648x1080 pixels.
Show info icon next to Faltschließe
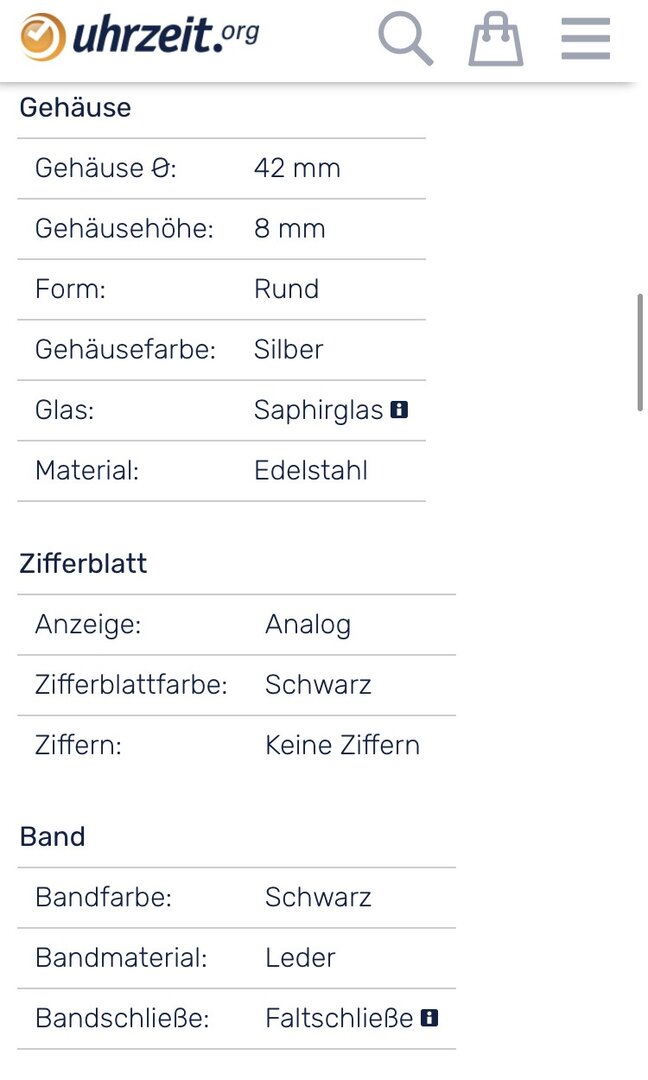(430, 1017)
